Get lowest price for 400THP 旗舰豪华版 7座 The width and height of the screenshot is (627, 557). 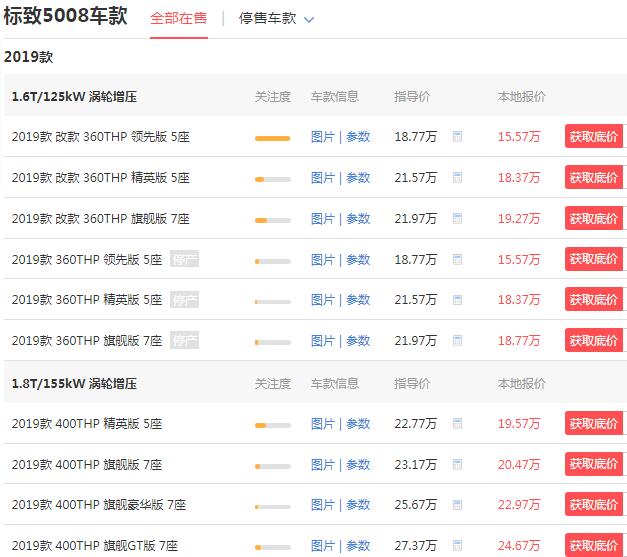click(594, 505)
